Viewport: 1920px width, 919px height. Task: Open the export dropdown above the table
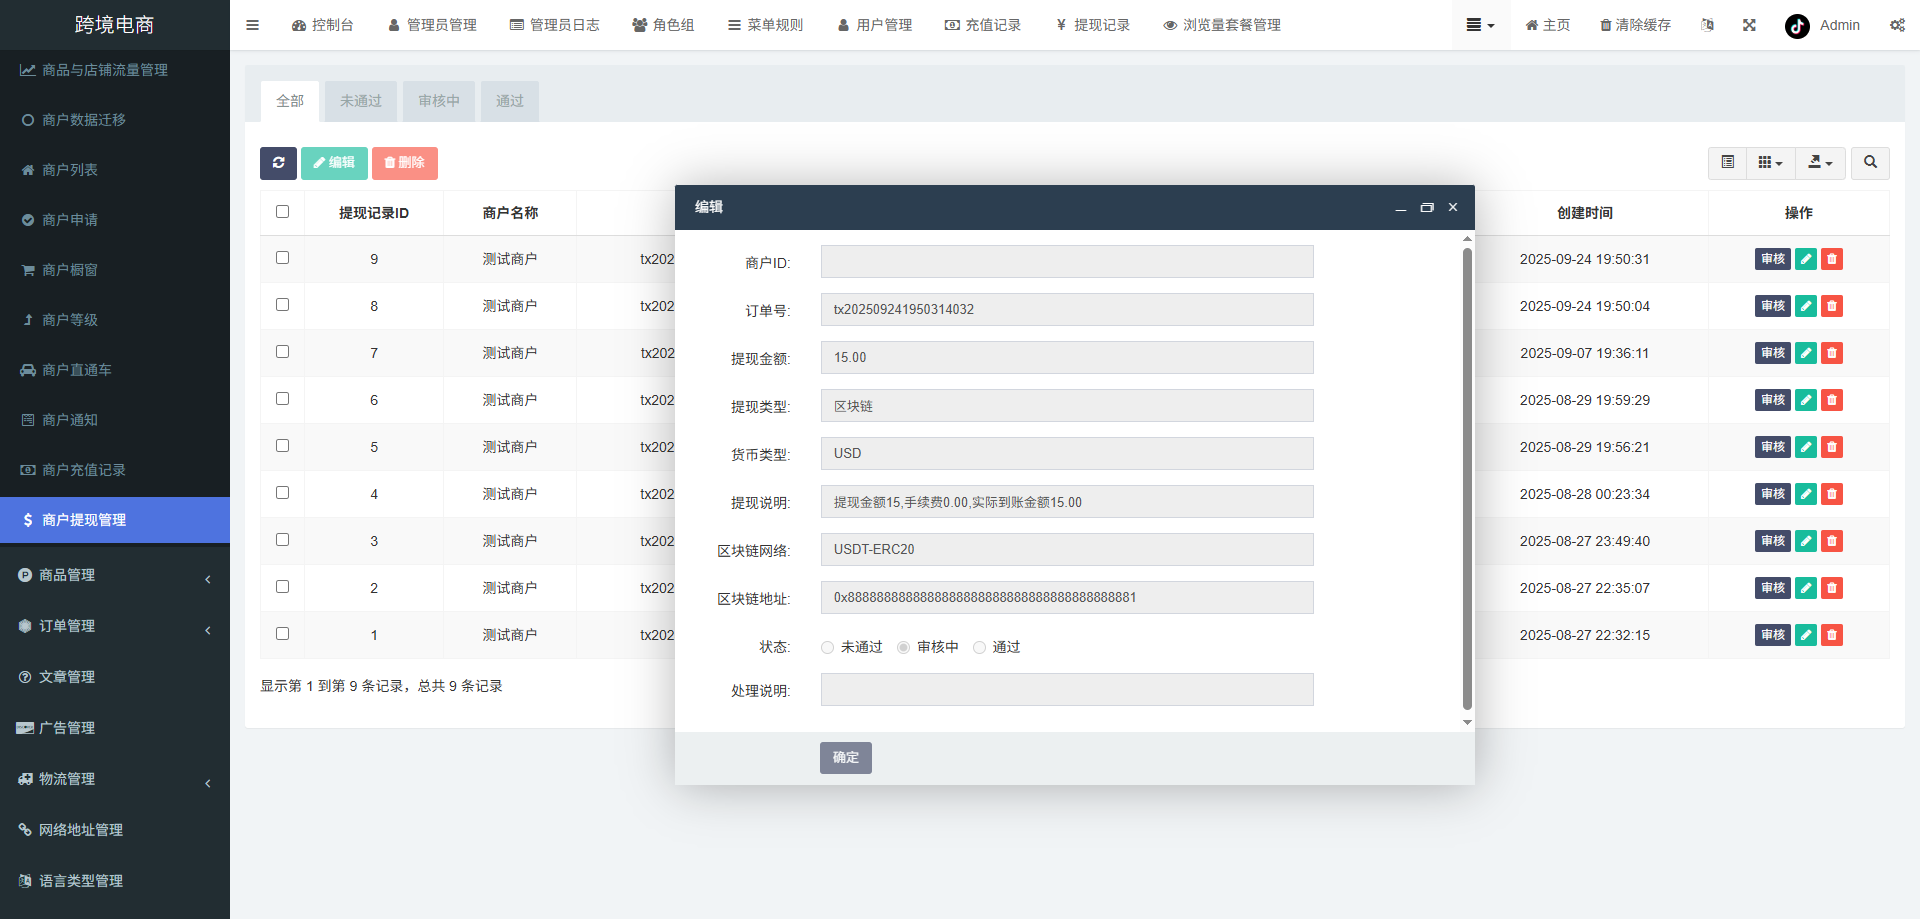1820,162
